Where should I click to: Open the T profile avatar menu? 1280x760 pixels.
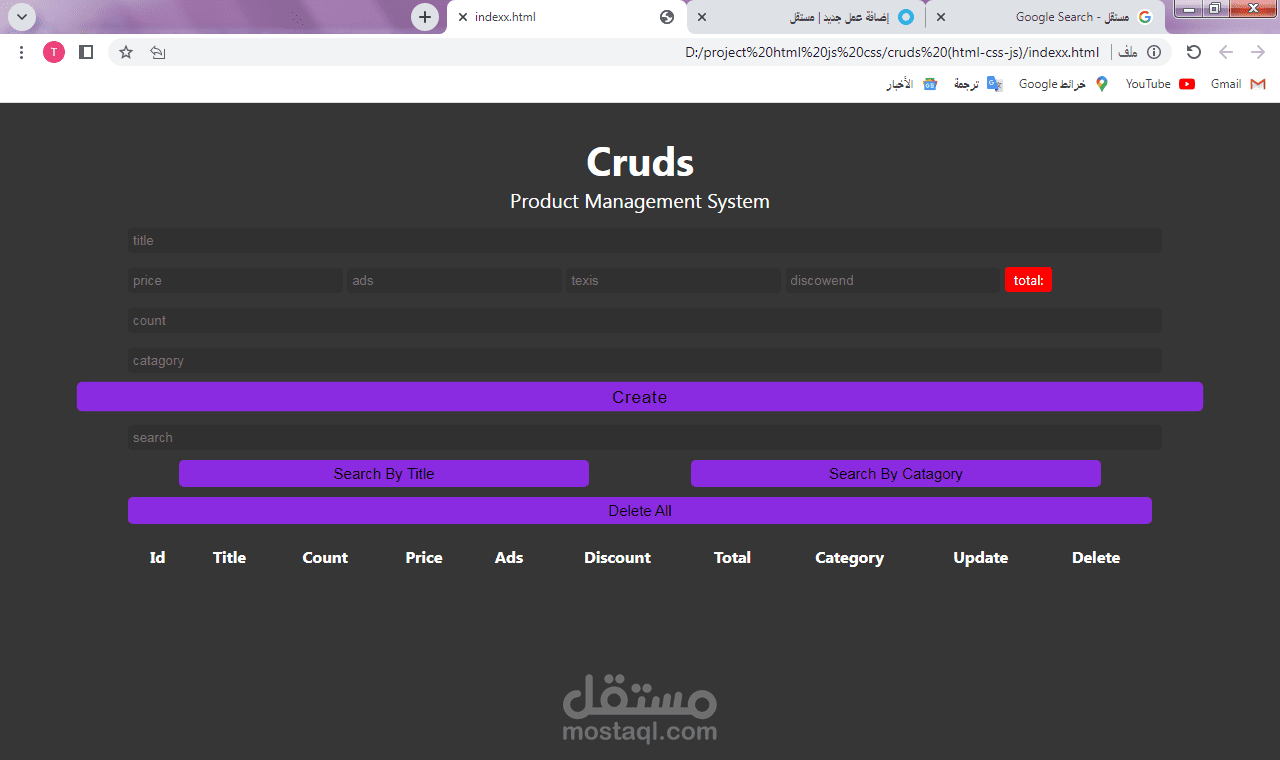pyautogui.click(x=54, y=52)
